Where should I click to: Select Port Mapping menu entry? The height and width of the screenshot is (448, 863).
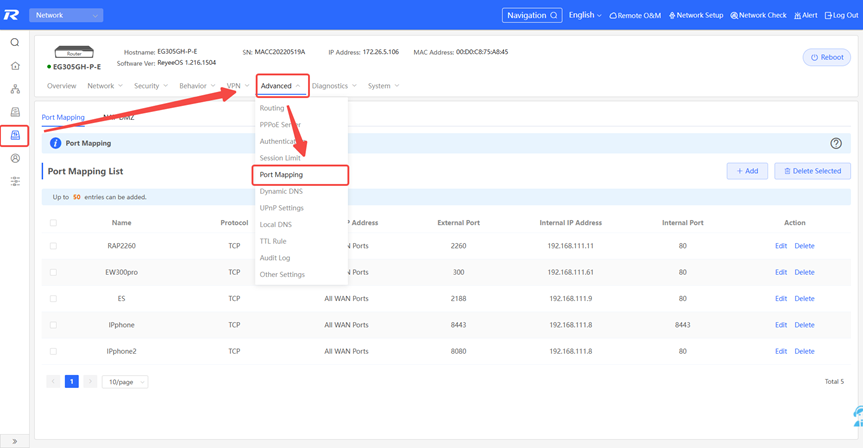tap(301, 174)
